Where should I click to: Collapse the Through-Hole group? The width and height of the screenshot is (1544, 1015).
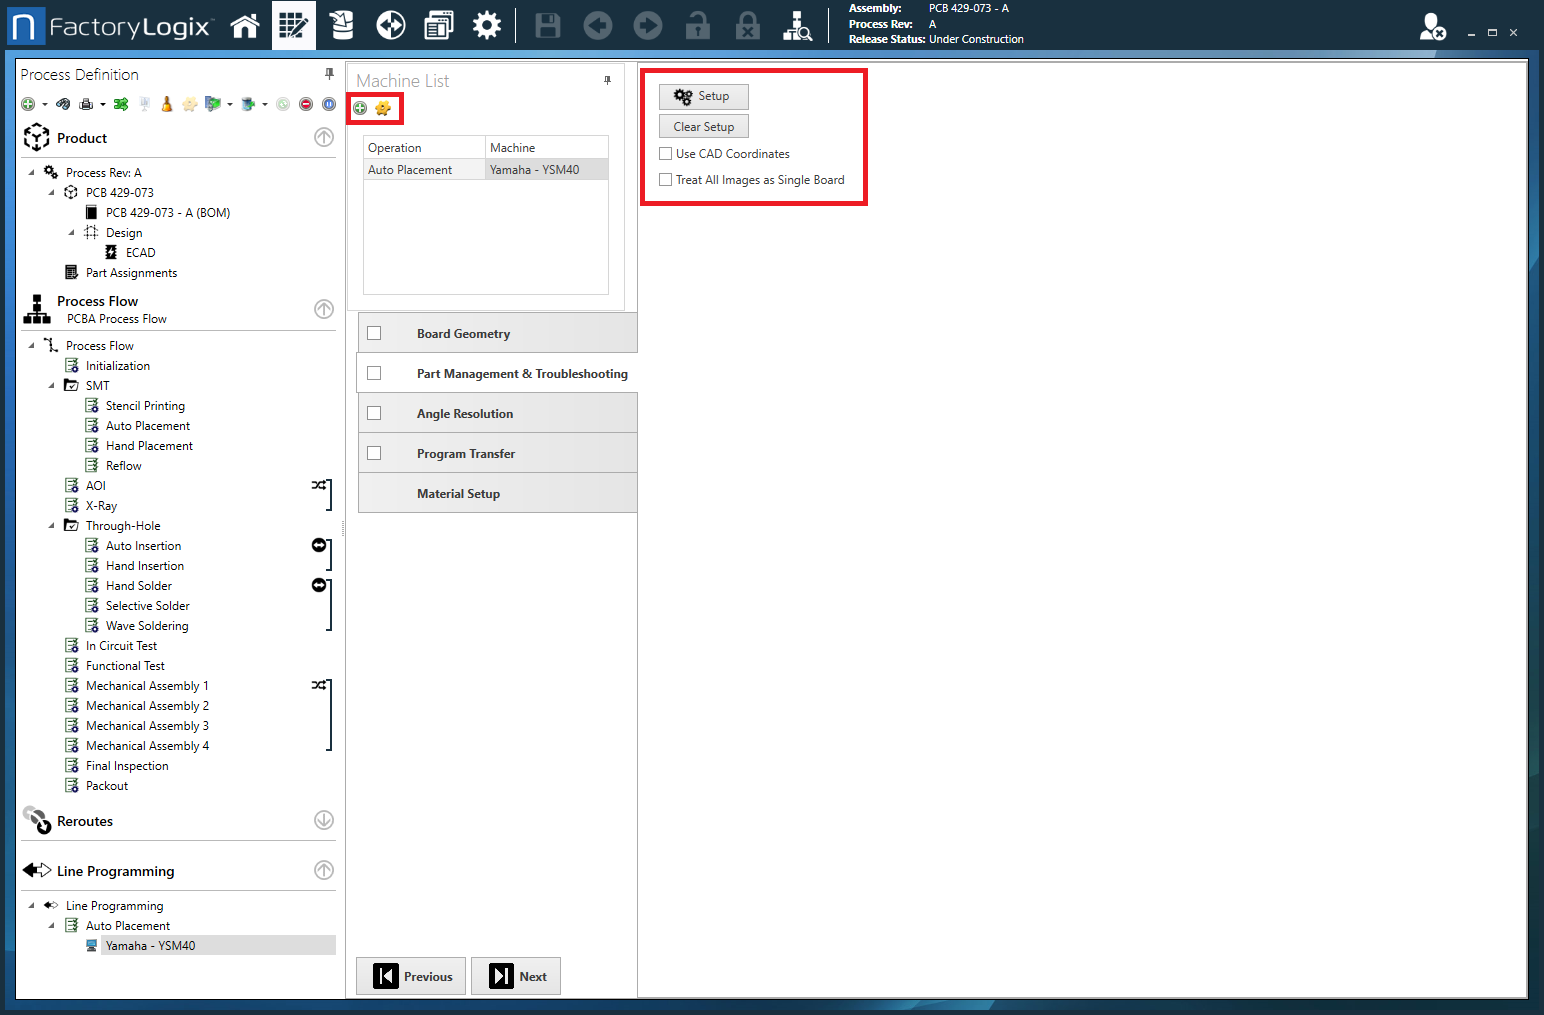pyautogui.click(x=52, y=525)
